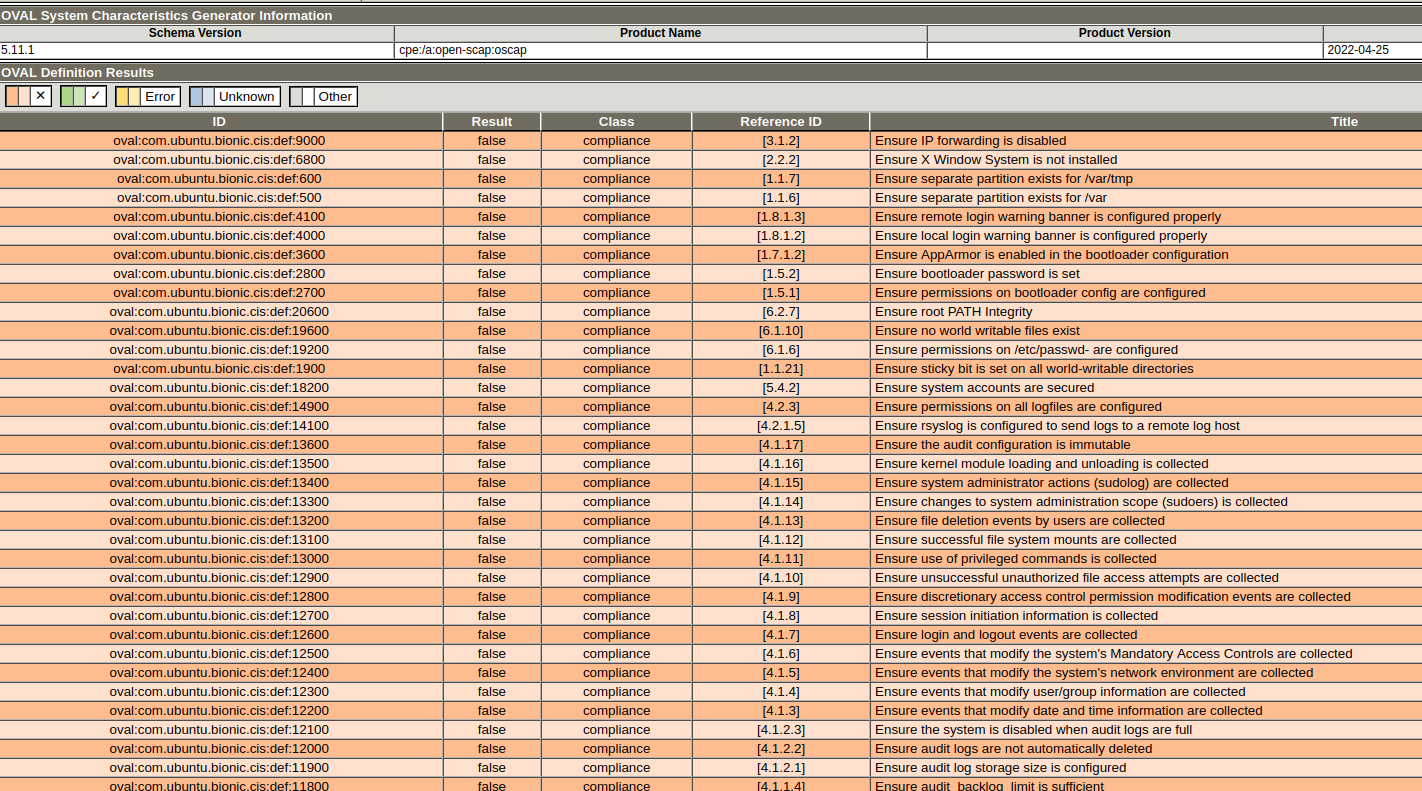Click the Reference ID column header

point(780,121)
